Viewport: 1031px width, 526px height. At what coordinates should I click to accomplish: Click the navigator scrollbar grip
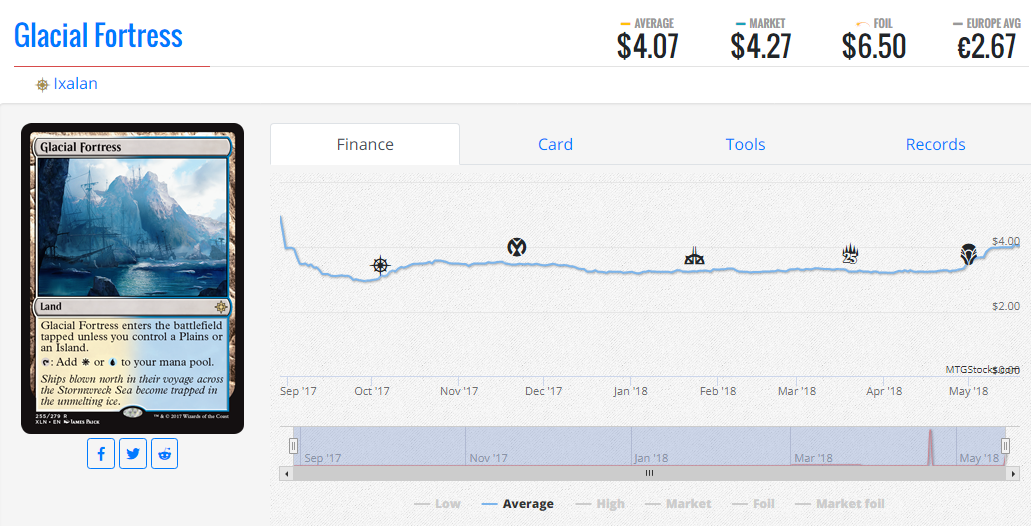click(649, 473)
